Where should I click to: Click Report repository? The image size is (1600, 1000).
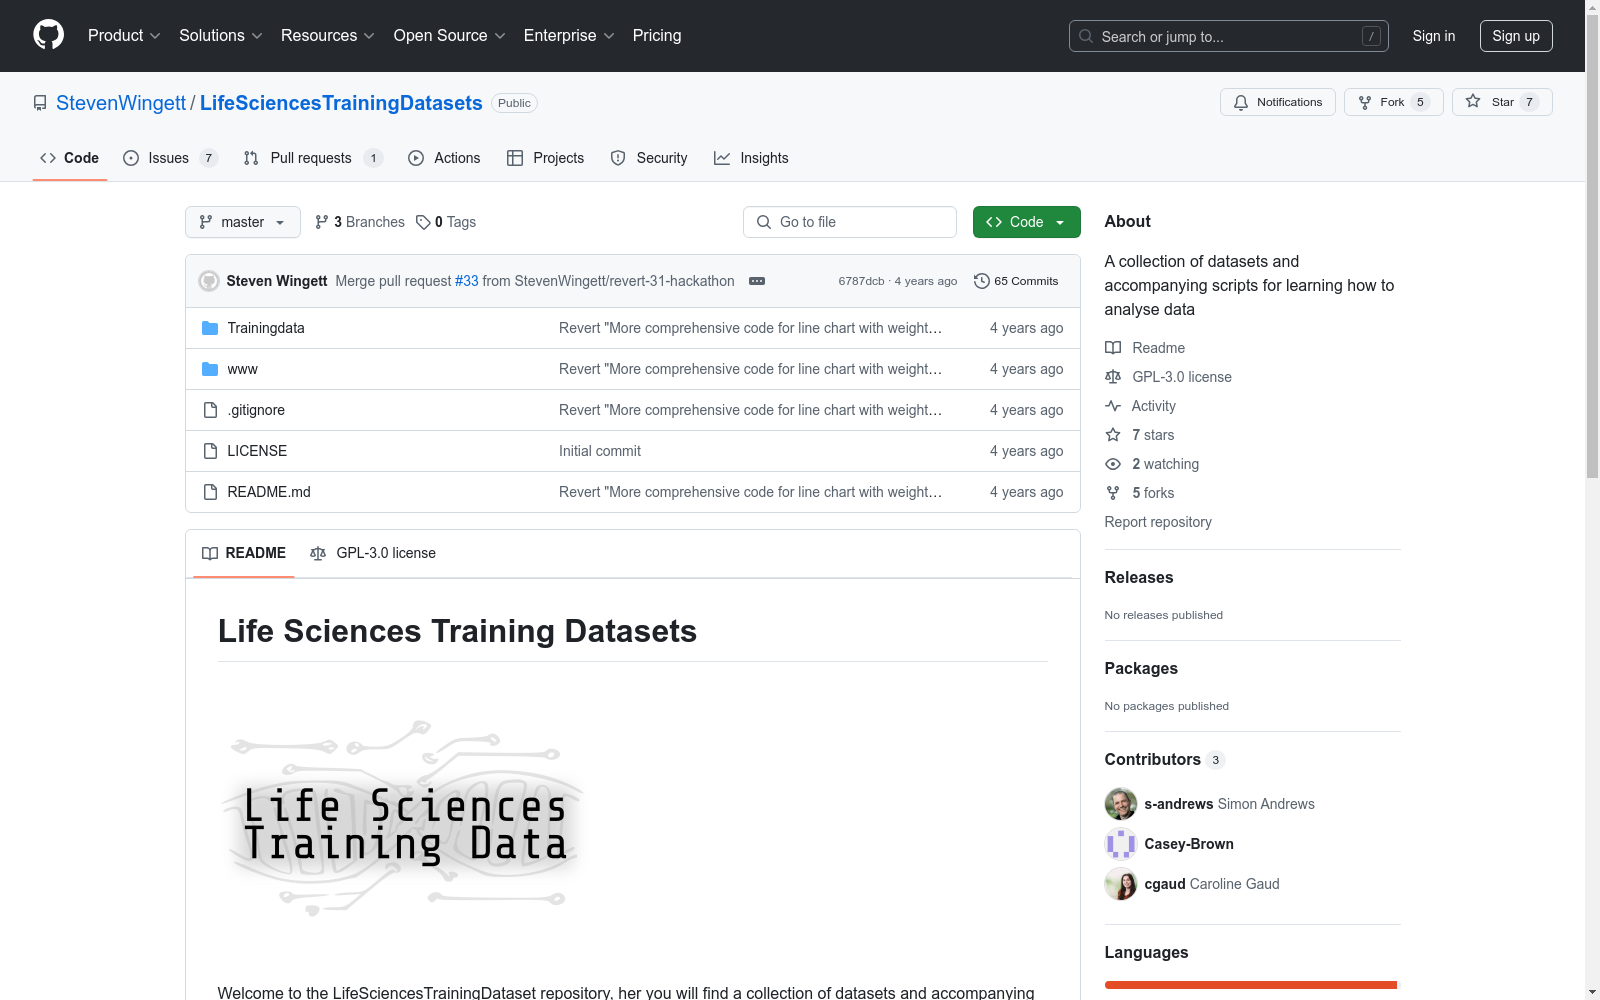1158,522
